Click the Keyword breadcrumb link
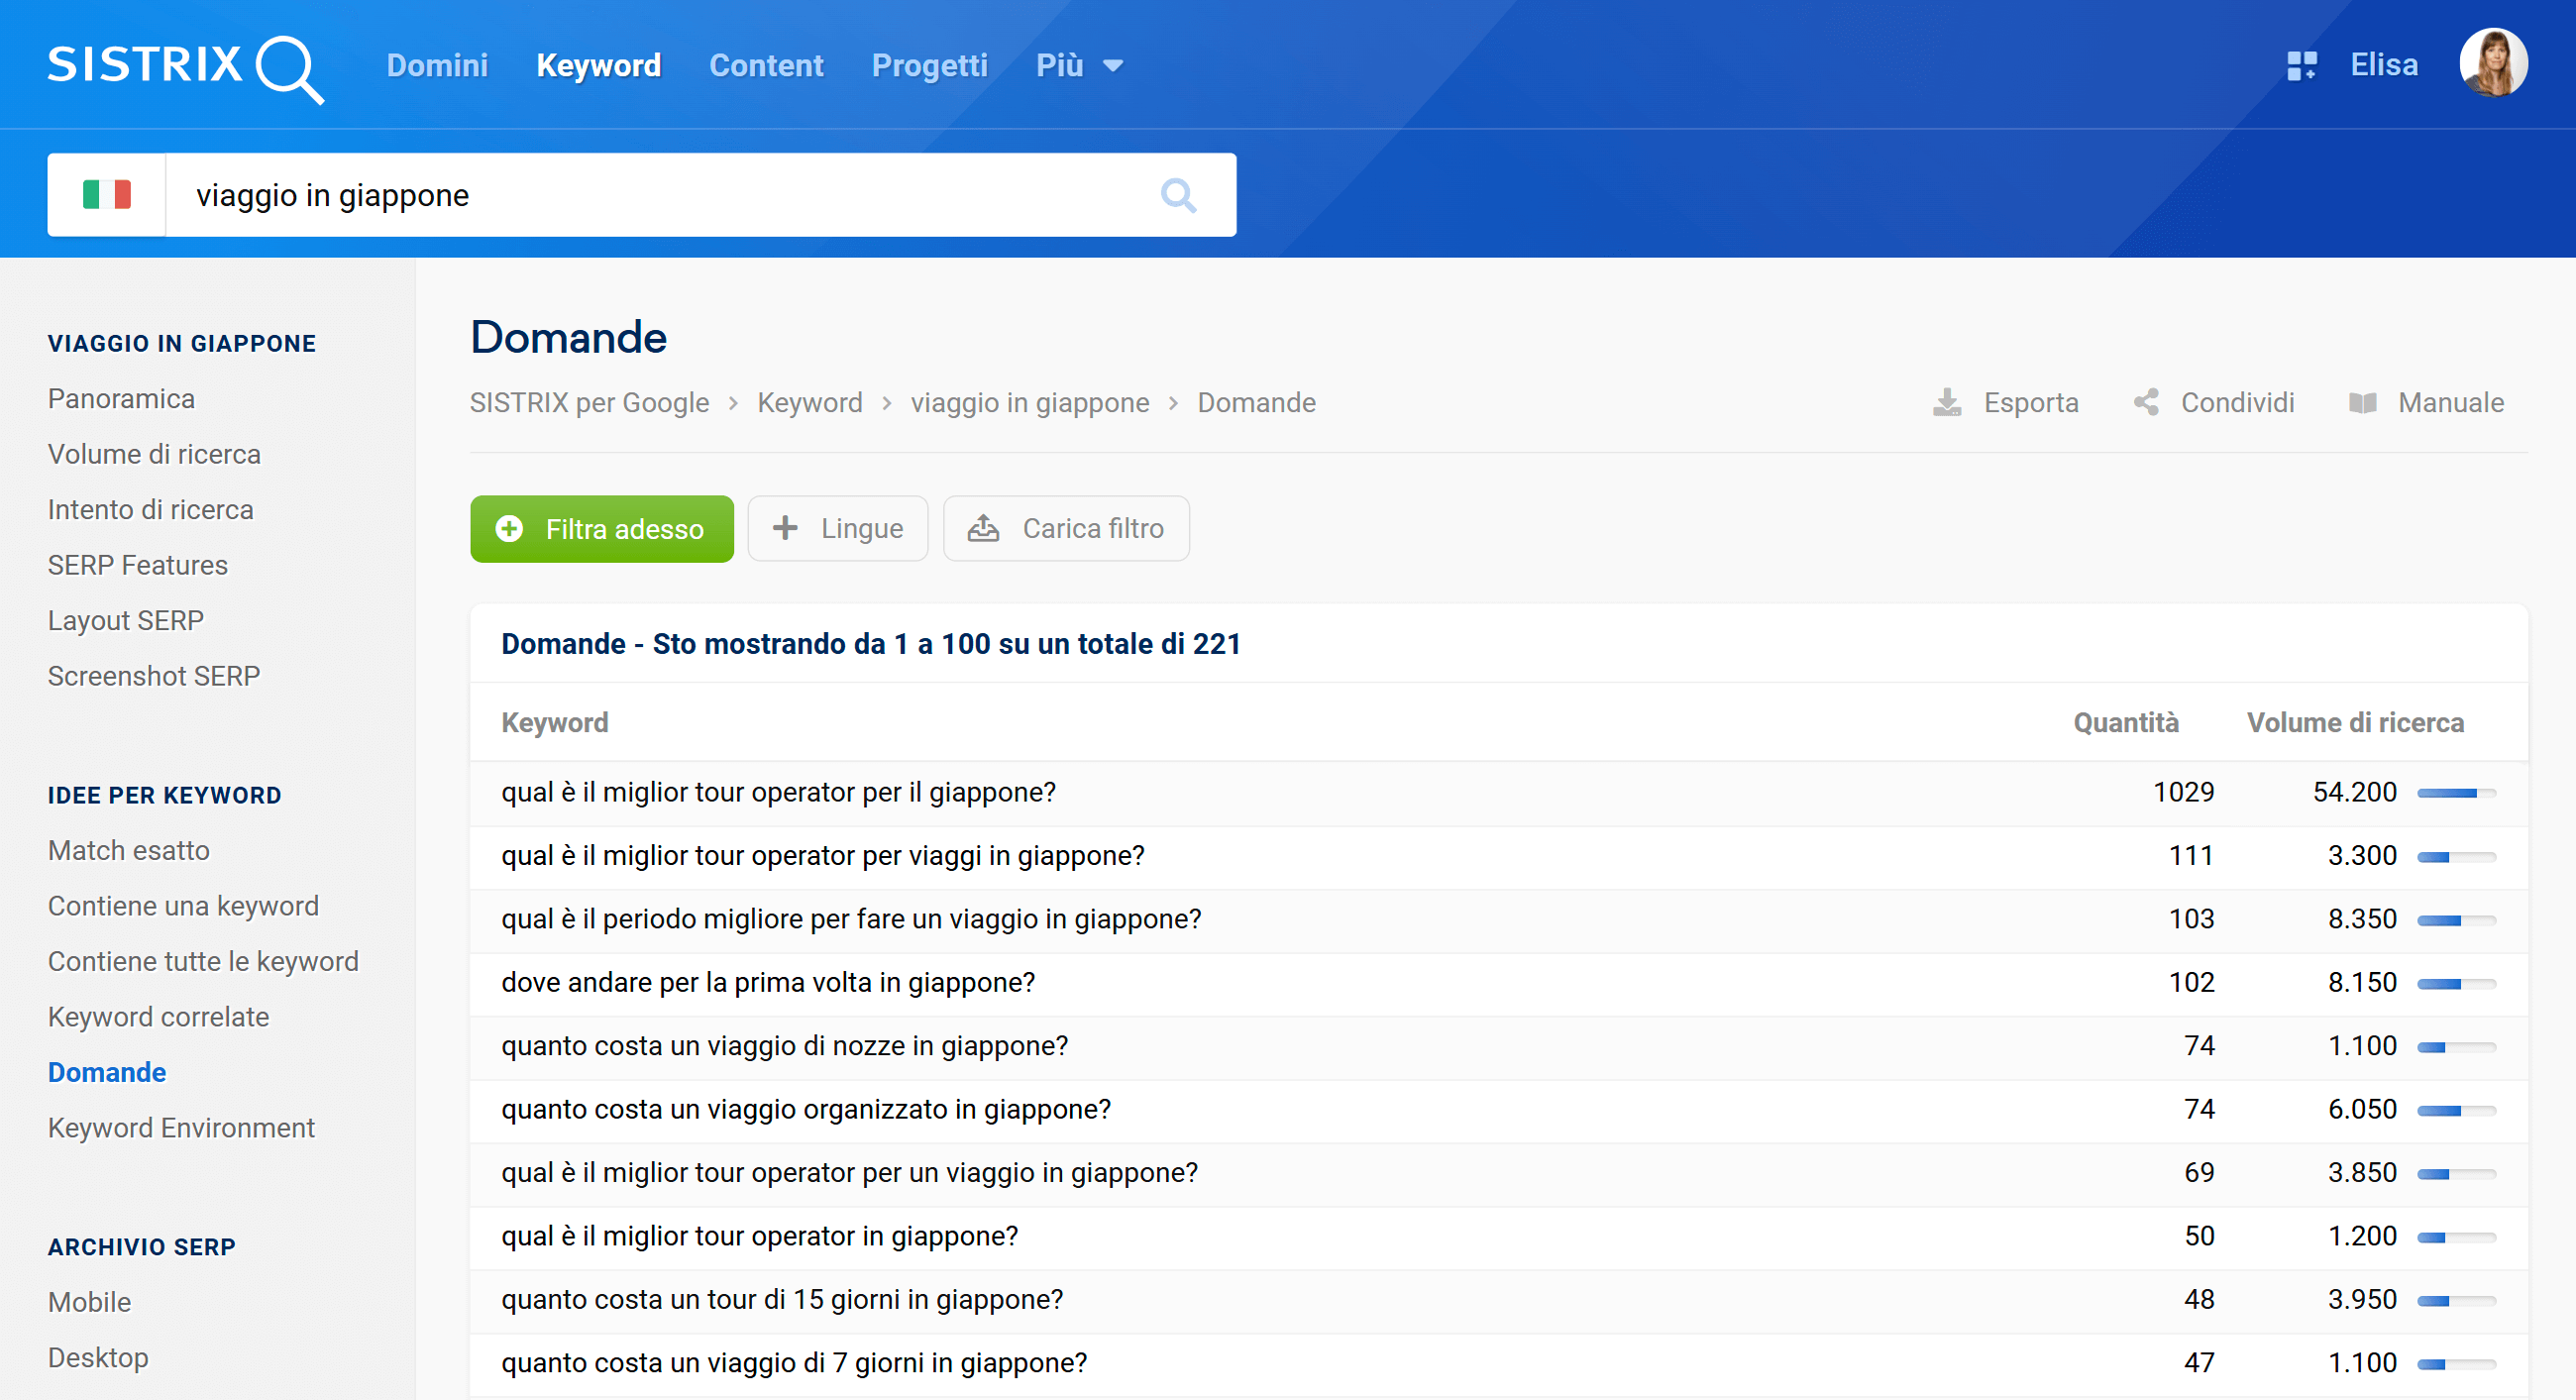 point(809,403)
